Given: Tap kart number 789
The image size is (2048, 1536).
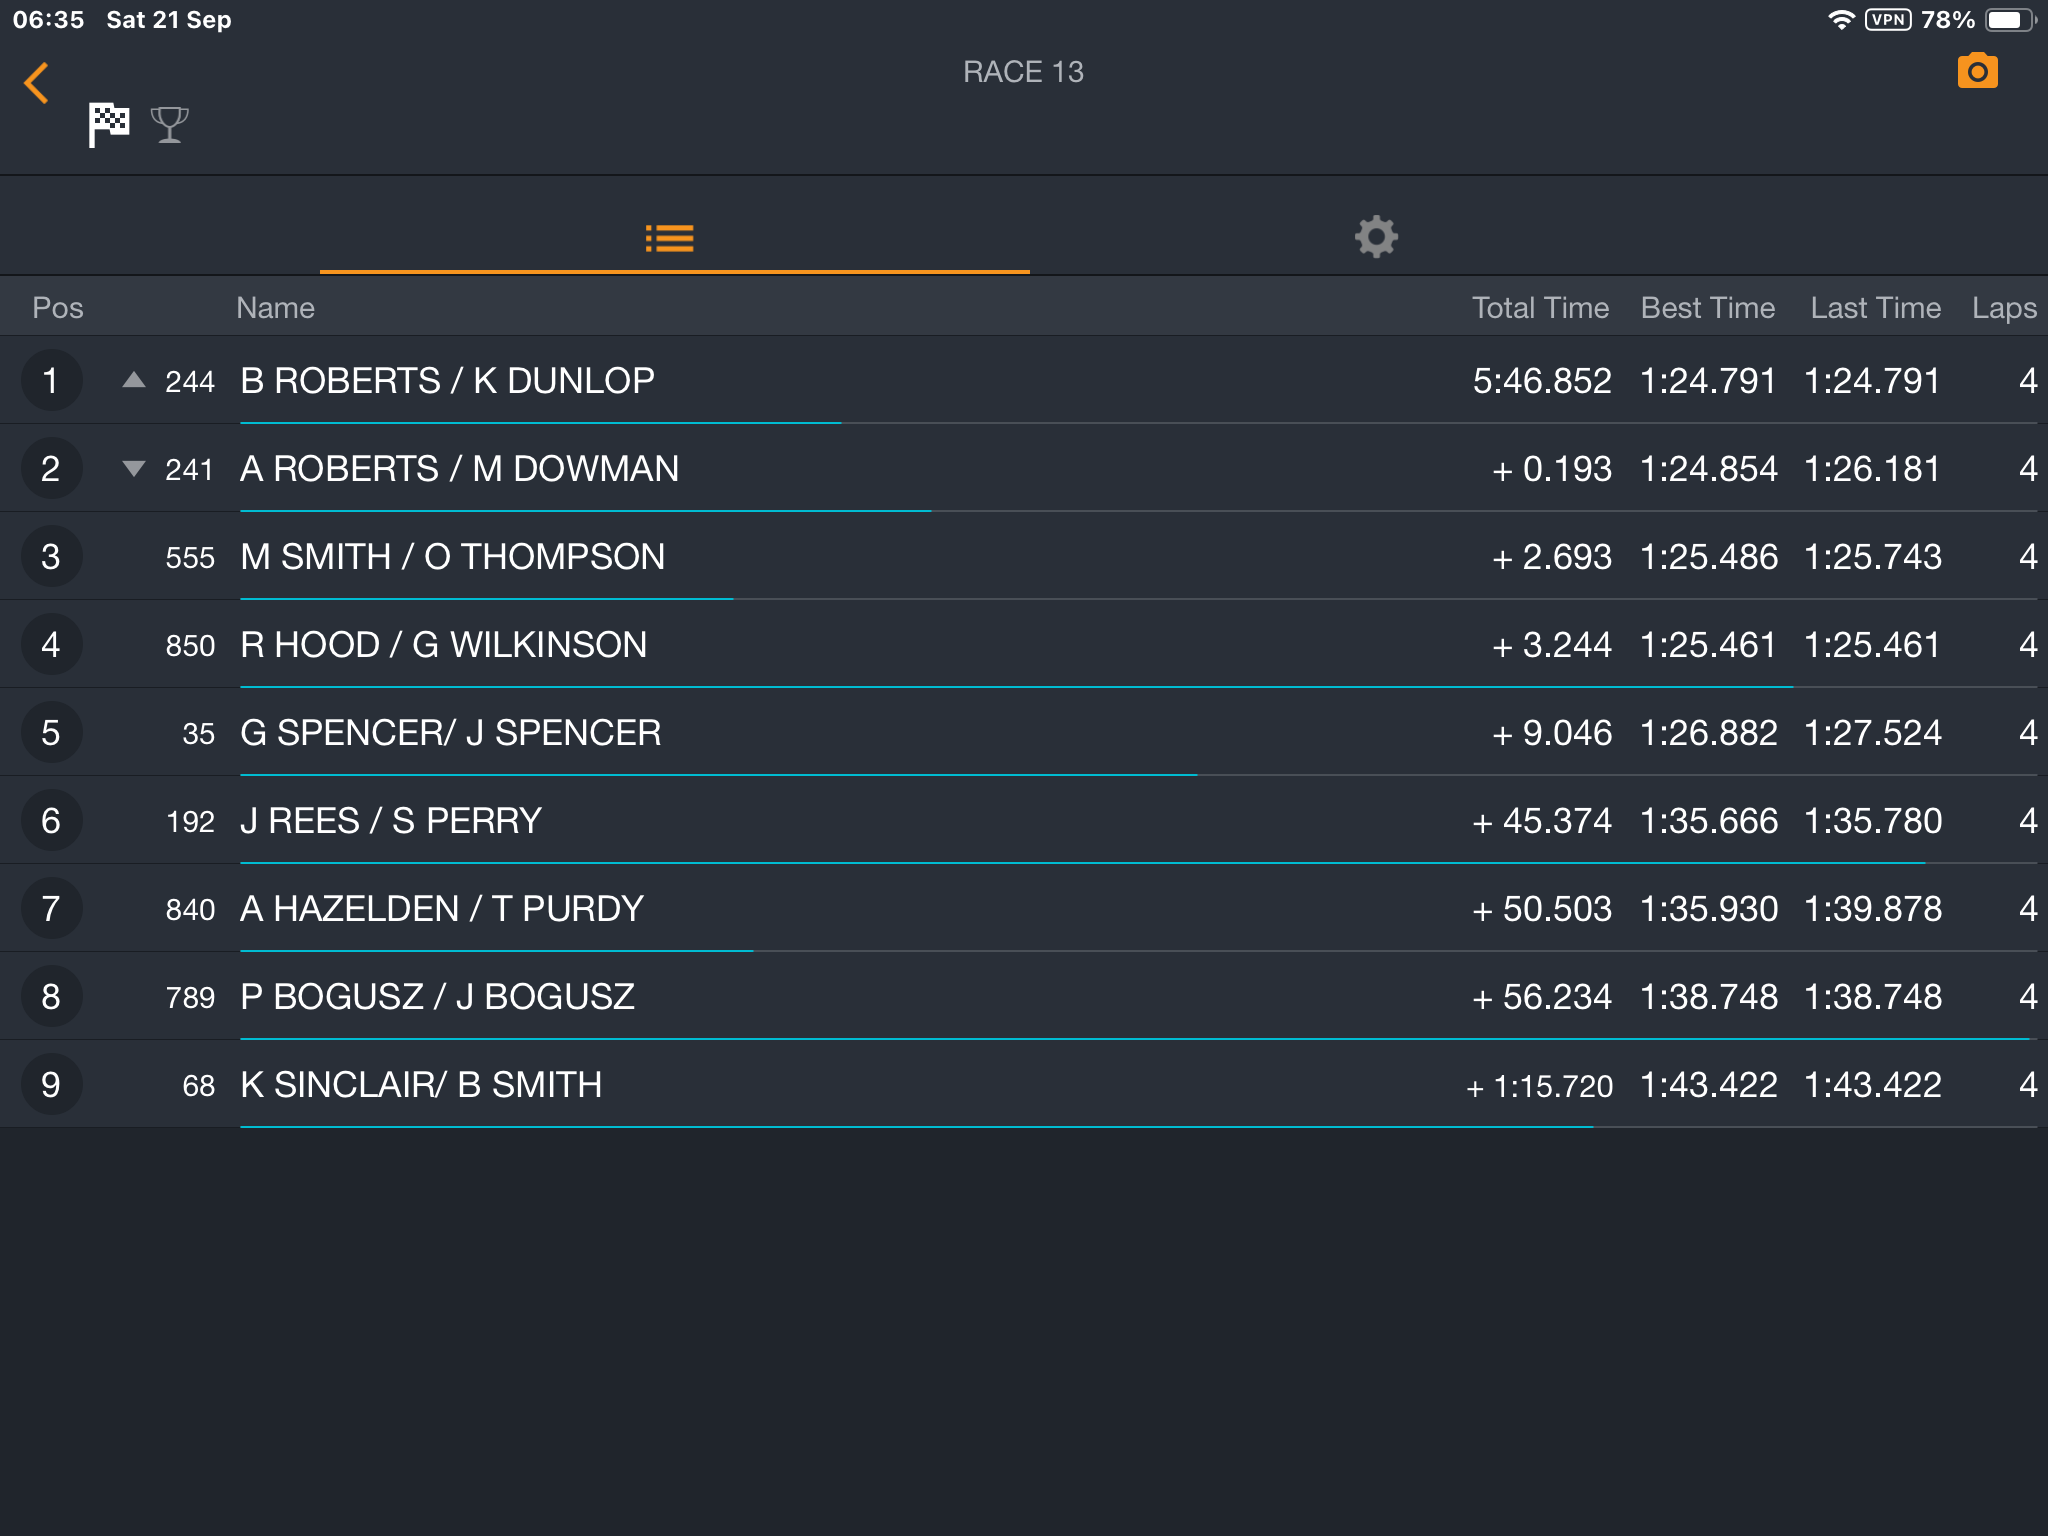Looking at the screenshot, I should click(x=190, y=998).
